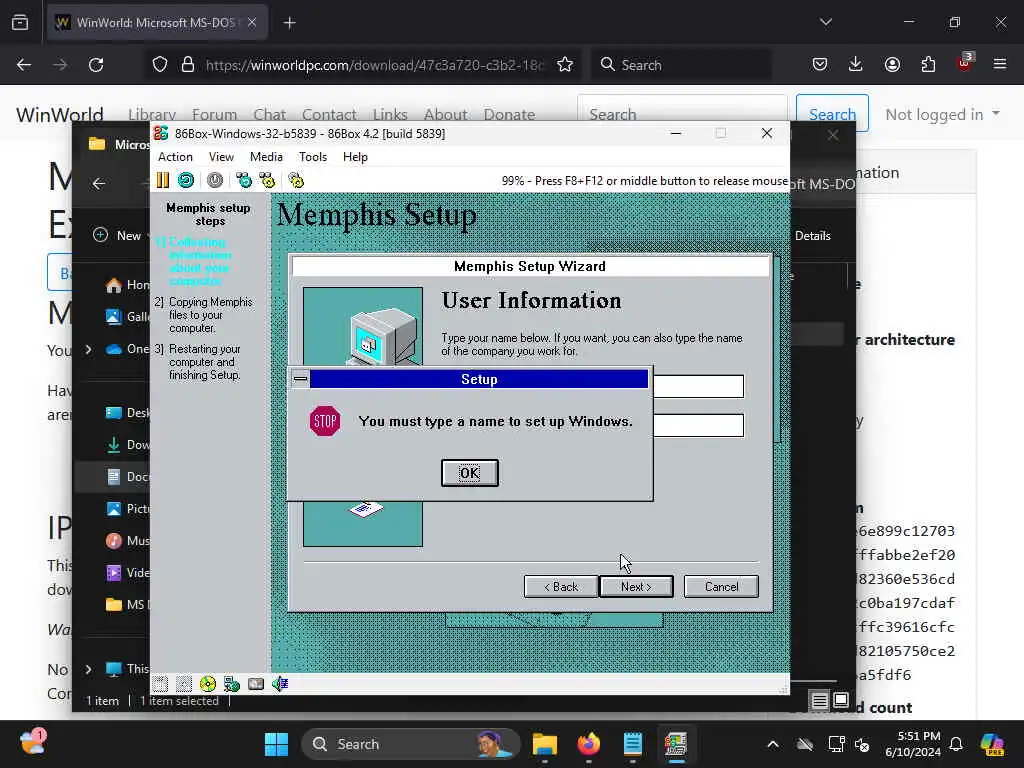Open Firefox from the taskbar

click(x=588, y=744)
